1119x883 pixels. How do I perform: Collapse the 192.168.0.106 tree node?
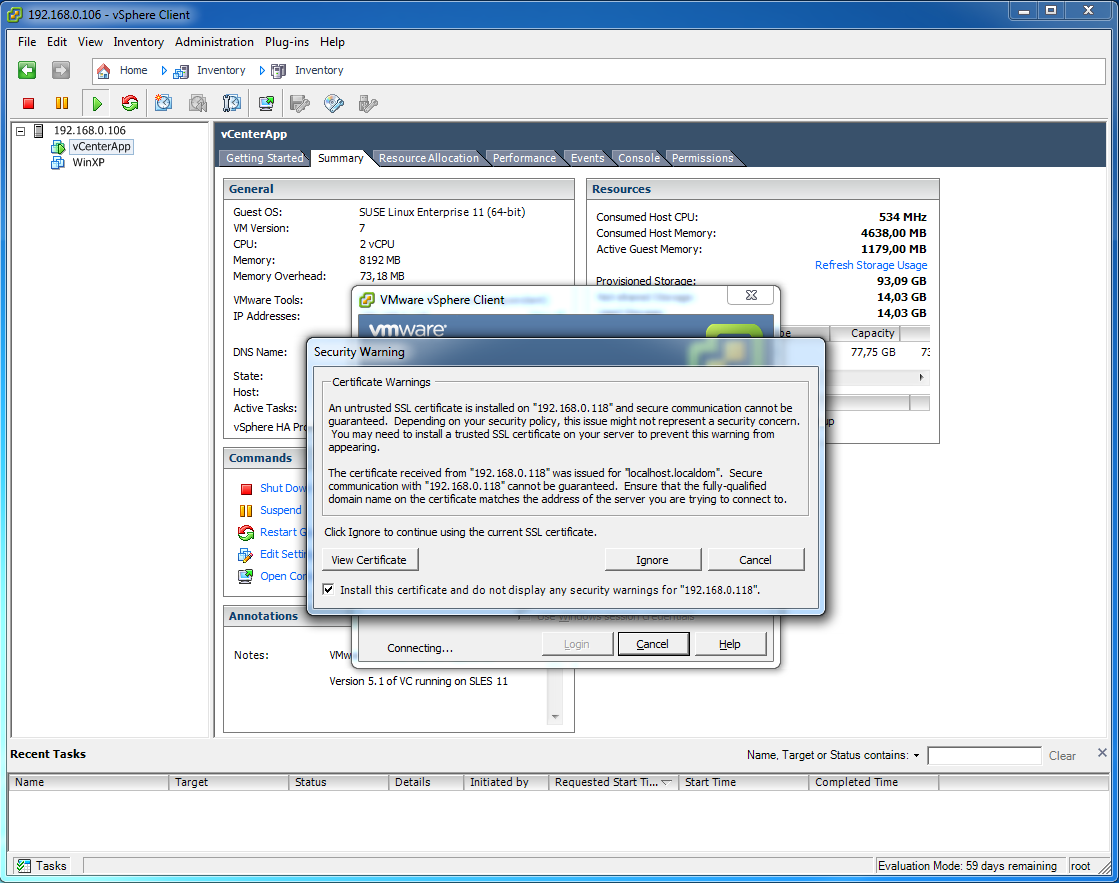click(x=21, y=131)
